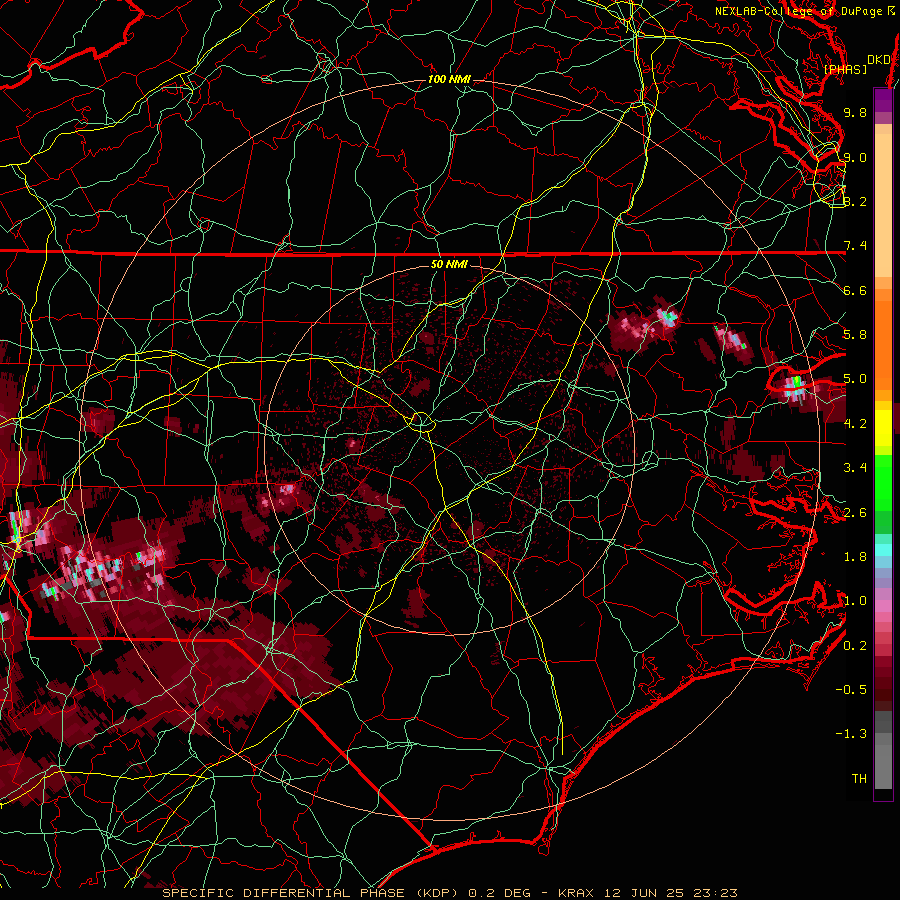Select the 0.2 value on the color scale
The image size is (900, 900).
855,646
